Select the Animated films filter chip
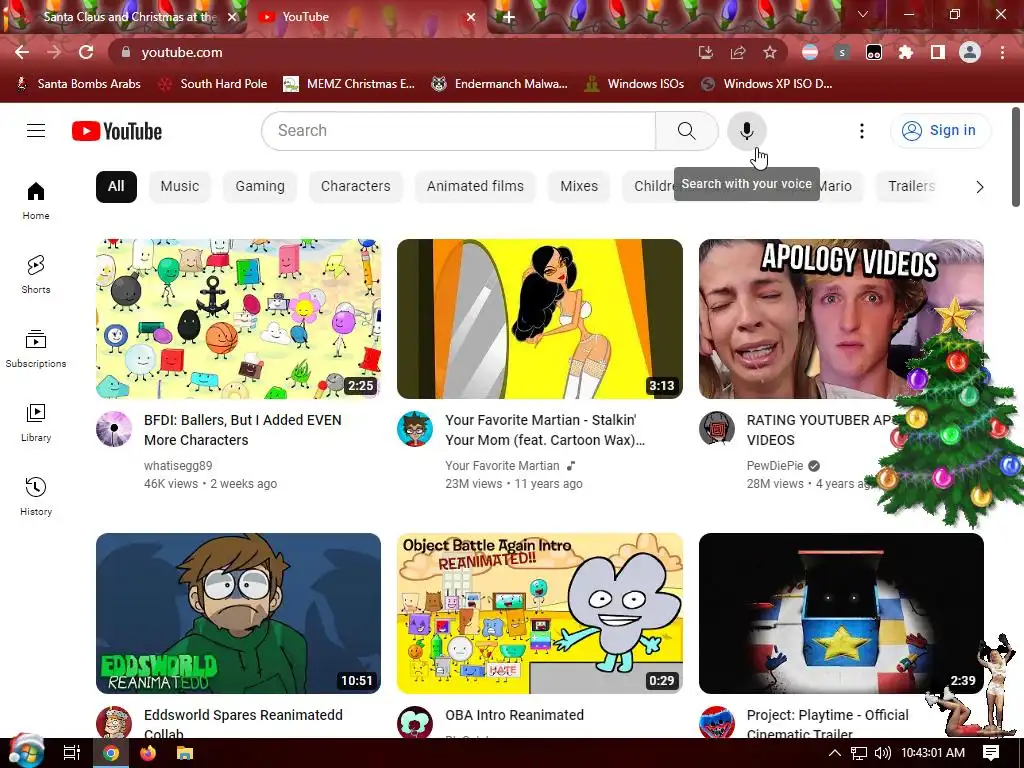1024x768 pixels. (x=475, y=187)
